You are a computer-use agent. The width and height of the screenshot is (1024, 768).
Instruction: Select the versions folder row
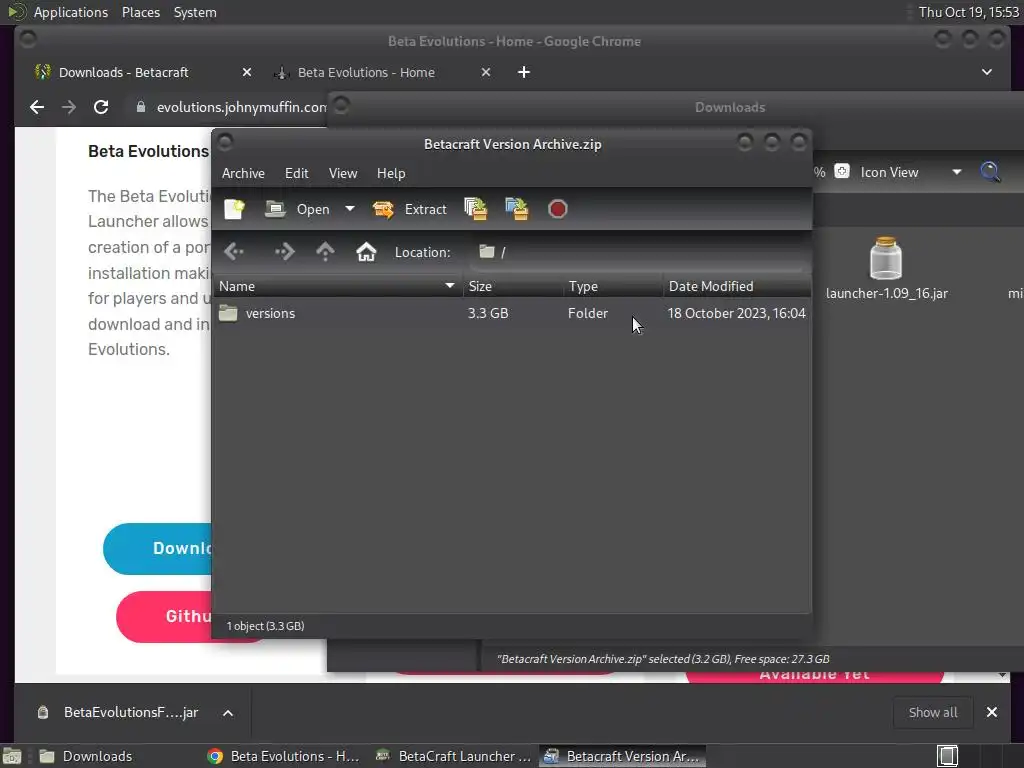tap(512, 313)
